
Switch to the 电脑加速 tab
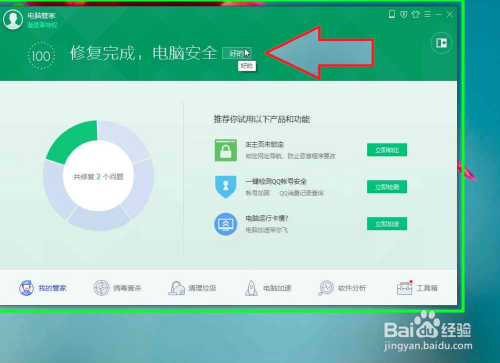coord(268,288)
